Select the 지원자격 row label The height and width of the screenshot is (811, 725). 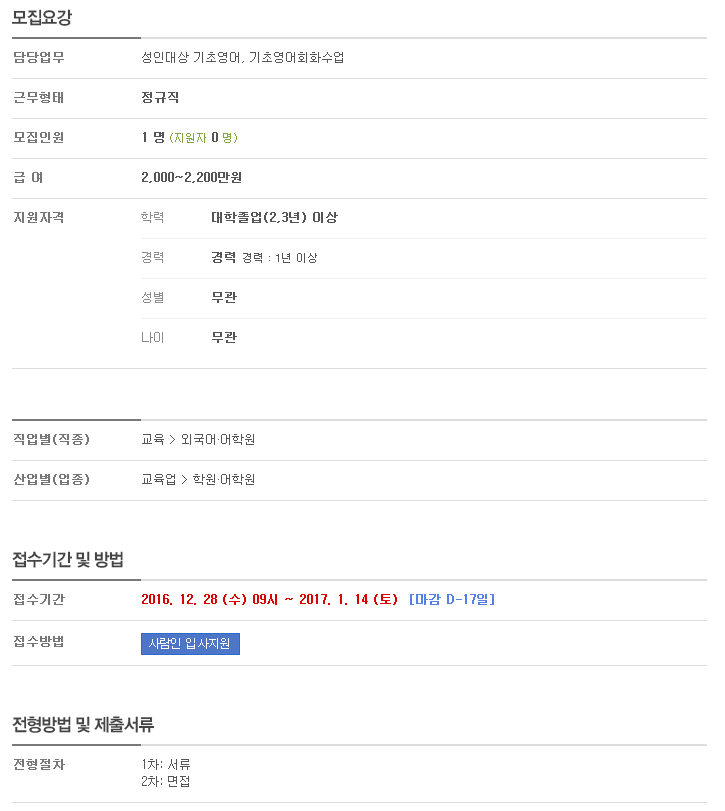click(x=39, y=217)
